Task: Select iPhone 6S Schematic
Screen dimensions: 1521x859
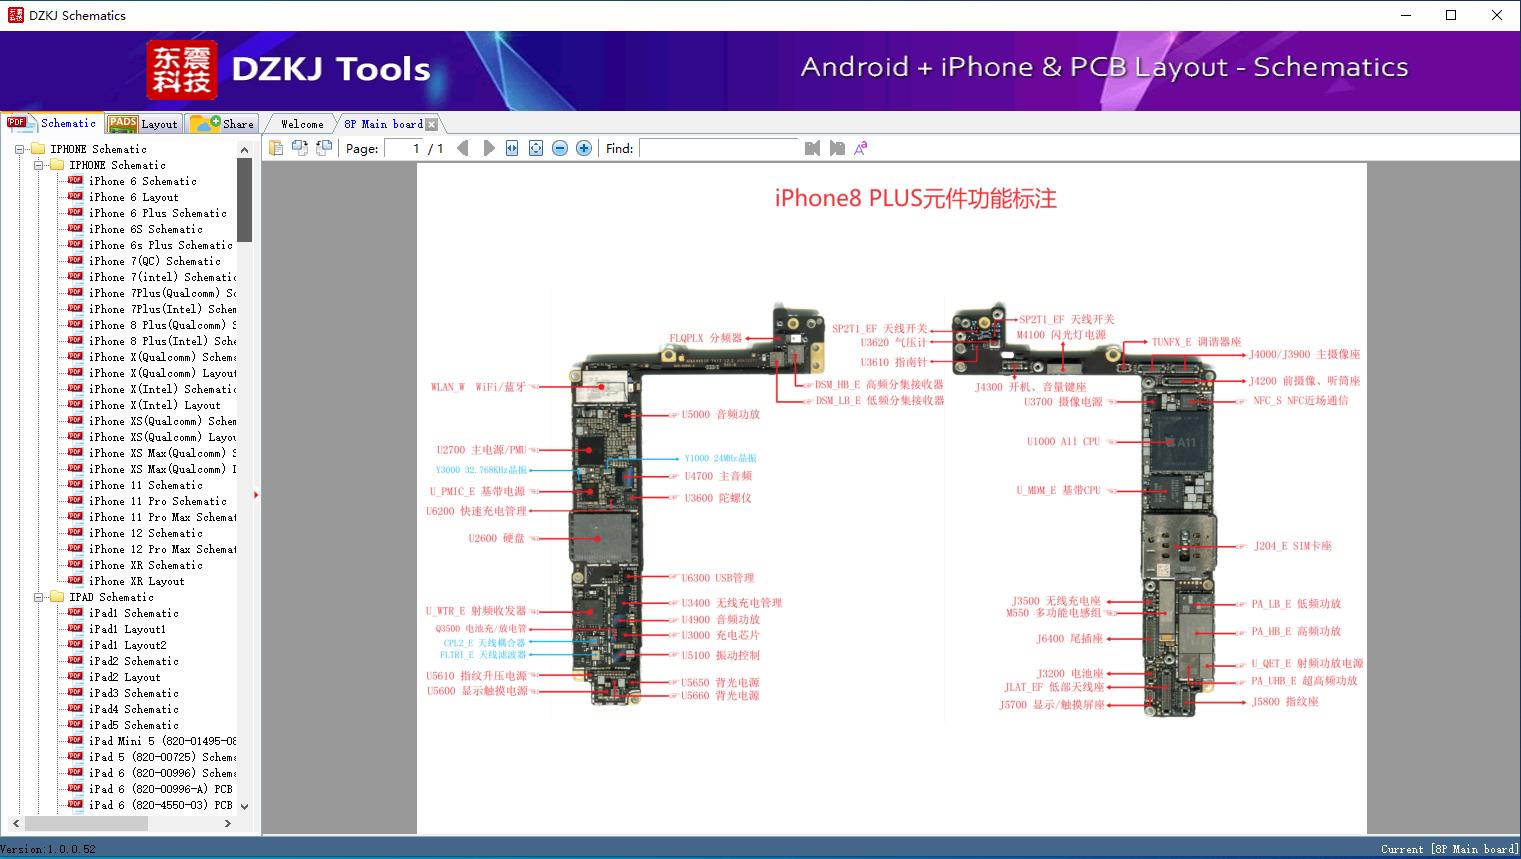Action: (145, 229)
